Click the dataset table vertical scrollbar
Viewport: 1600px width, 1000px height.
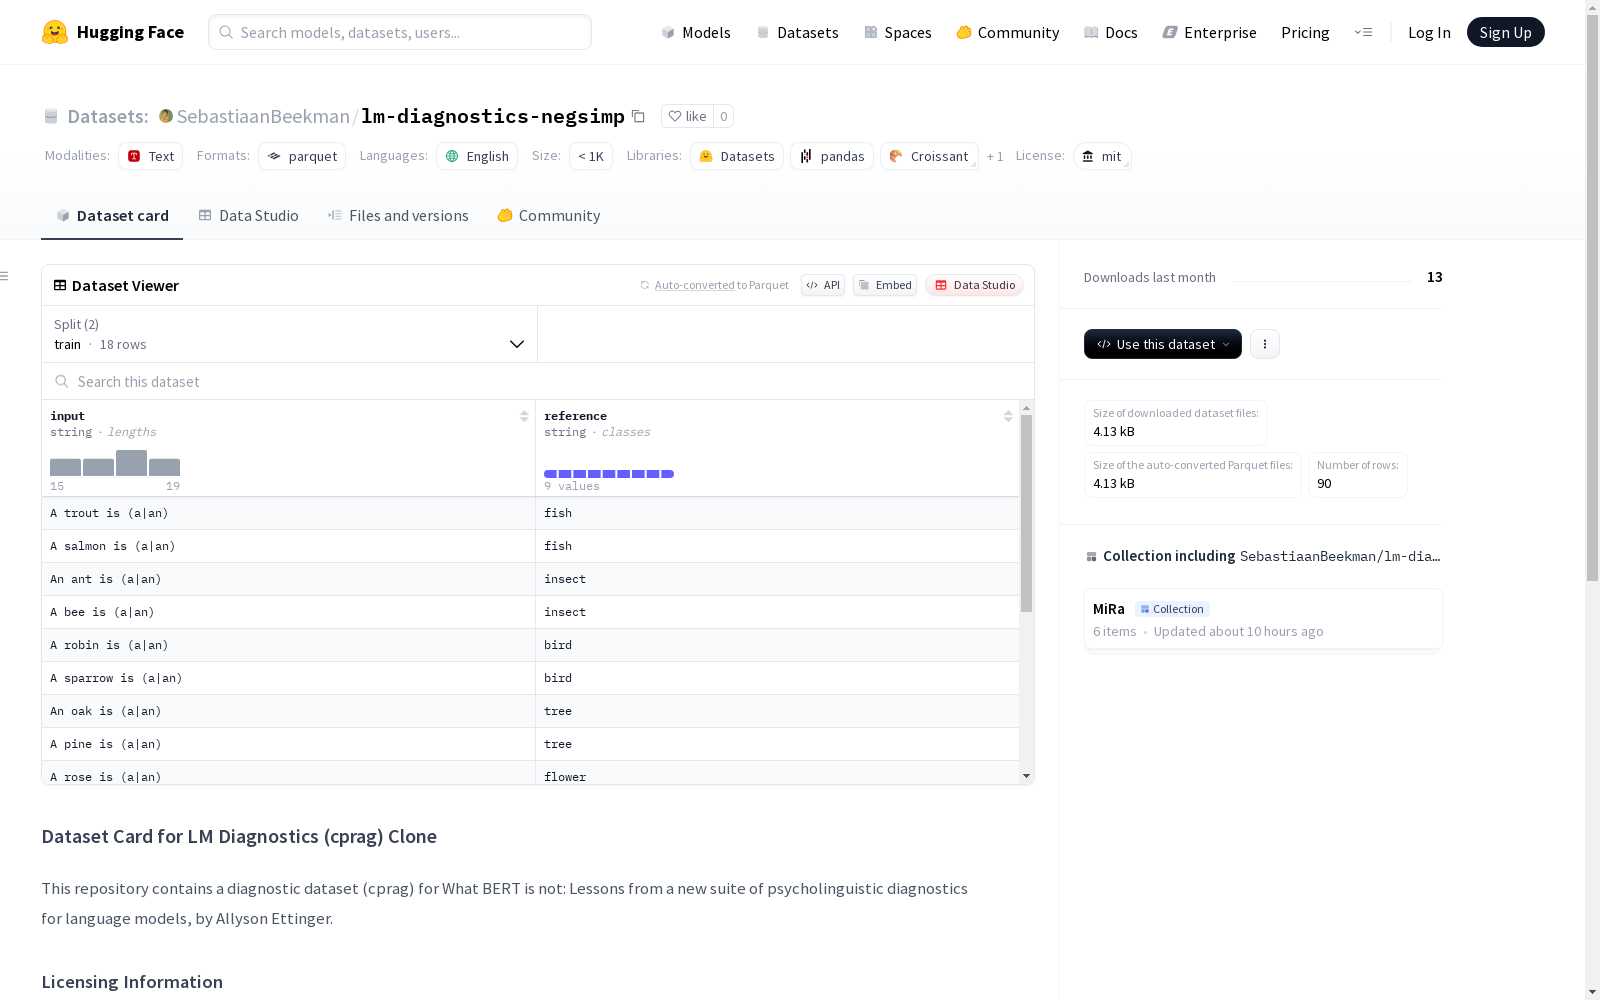pyautogui.click(x=1026, y=513)
